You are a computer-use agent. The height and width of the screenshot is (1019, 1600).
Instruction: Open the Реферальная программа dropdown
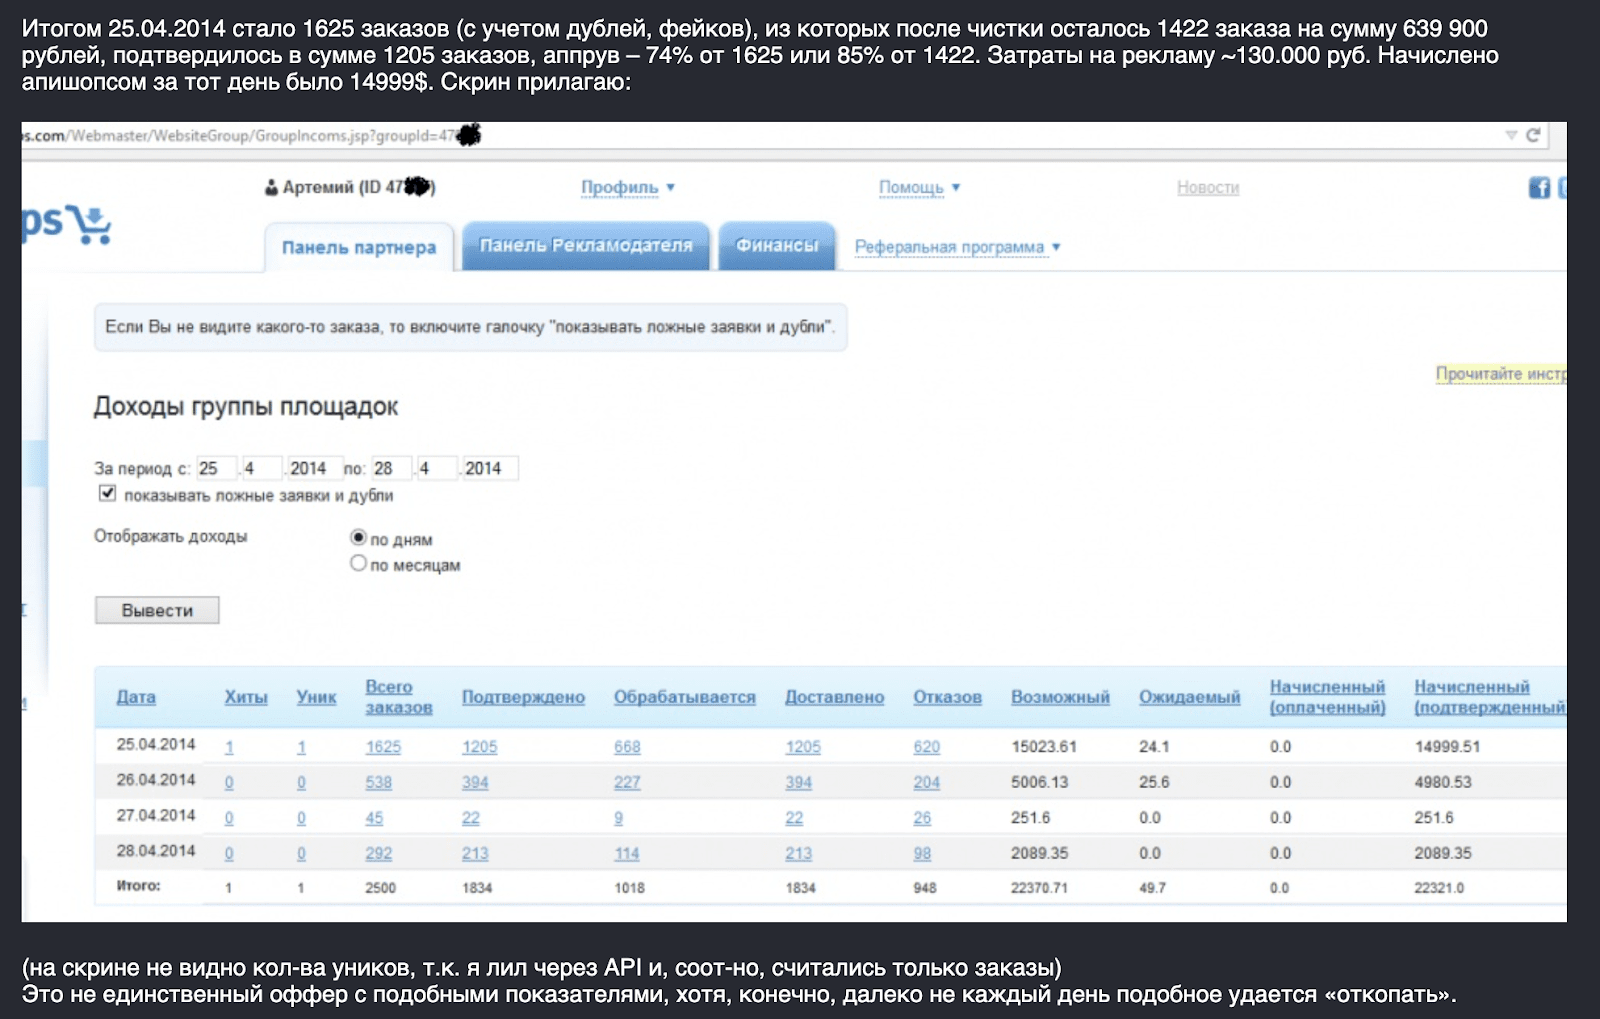pyautogui.click(x=957, y=247)
